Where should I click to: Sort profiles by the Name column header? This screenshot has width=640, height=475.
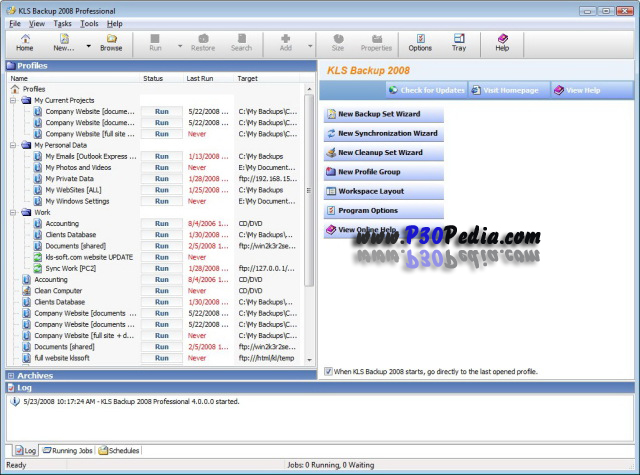(x=73, y=78)
